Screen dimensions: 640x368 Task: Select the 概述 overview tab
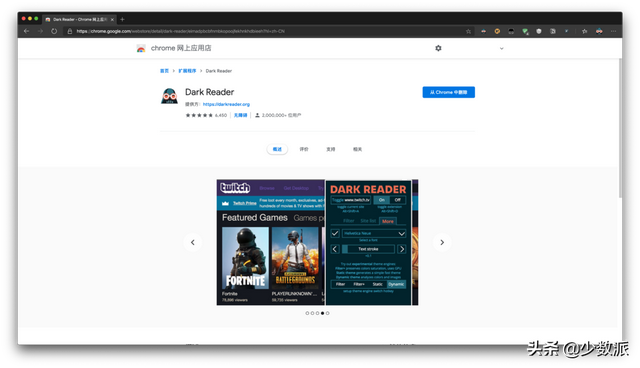[x=277, y=149]
